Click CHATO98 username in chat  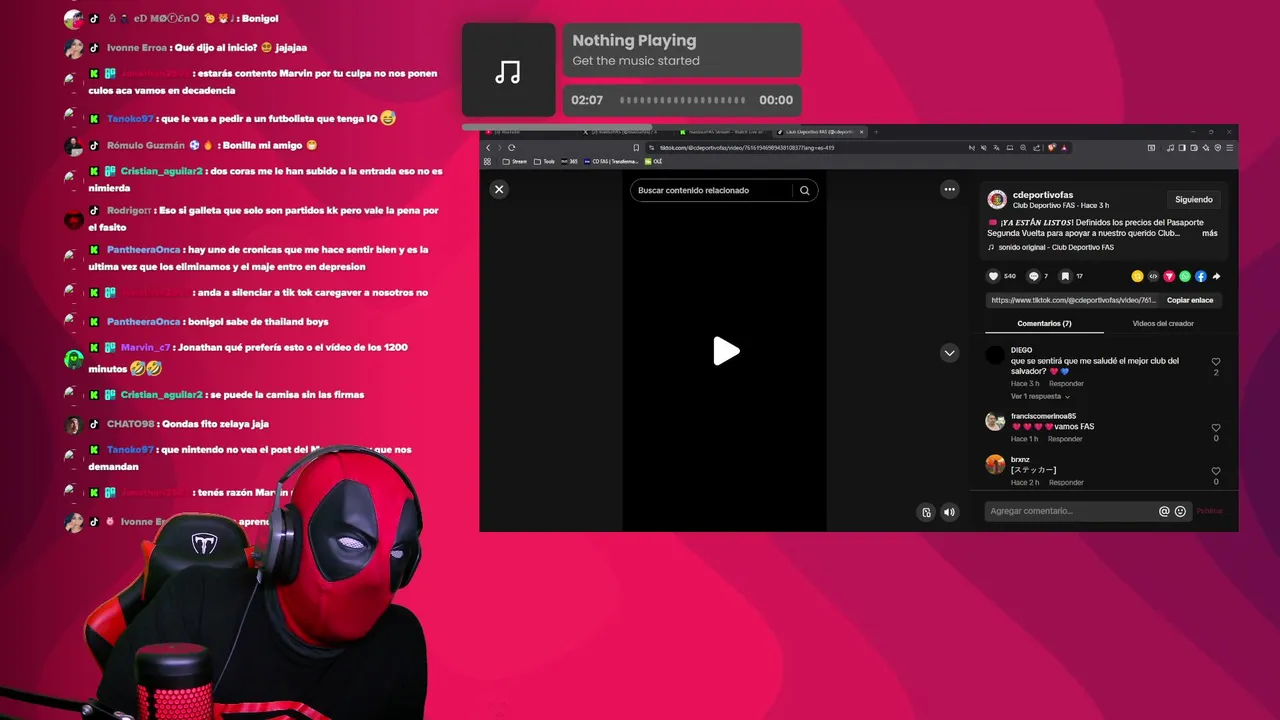tap(130, 424)
